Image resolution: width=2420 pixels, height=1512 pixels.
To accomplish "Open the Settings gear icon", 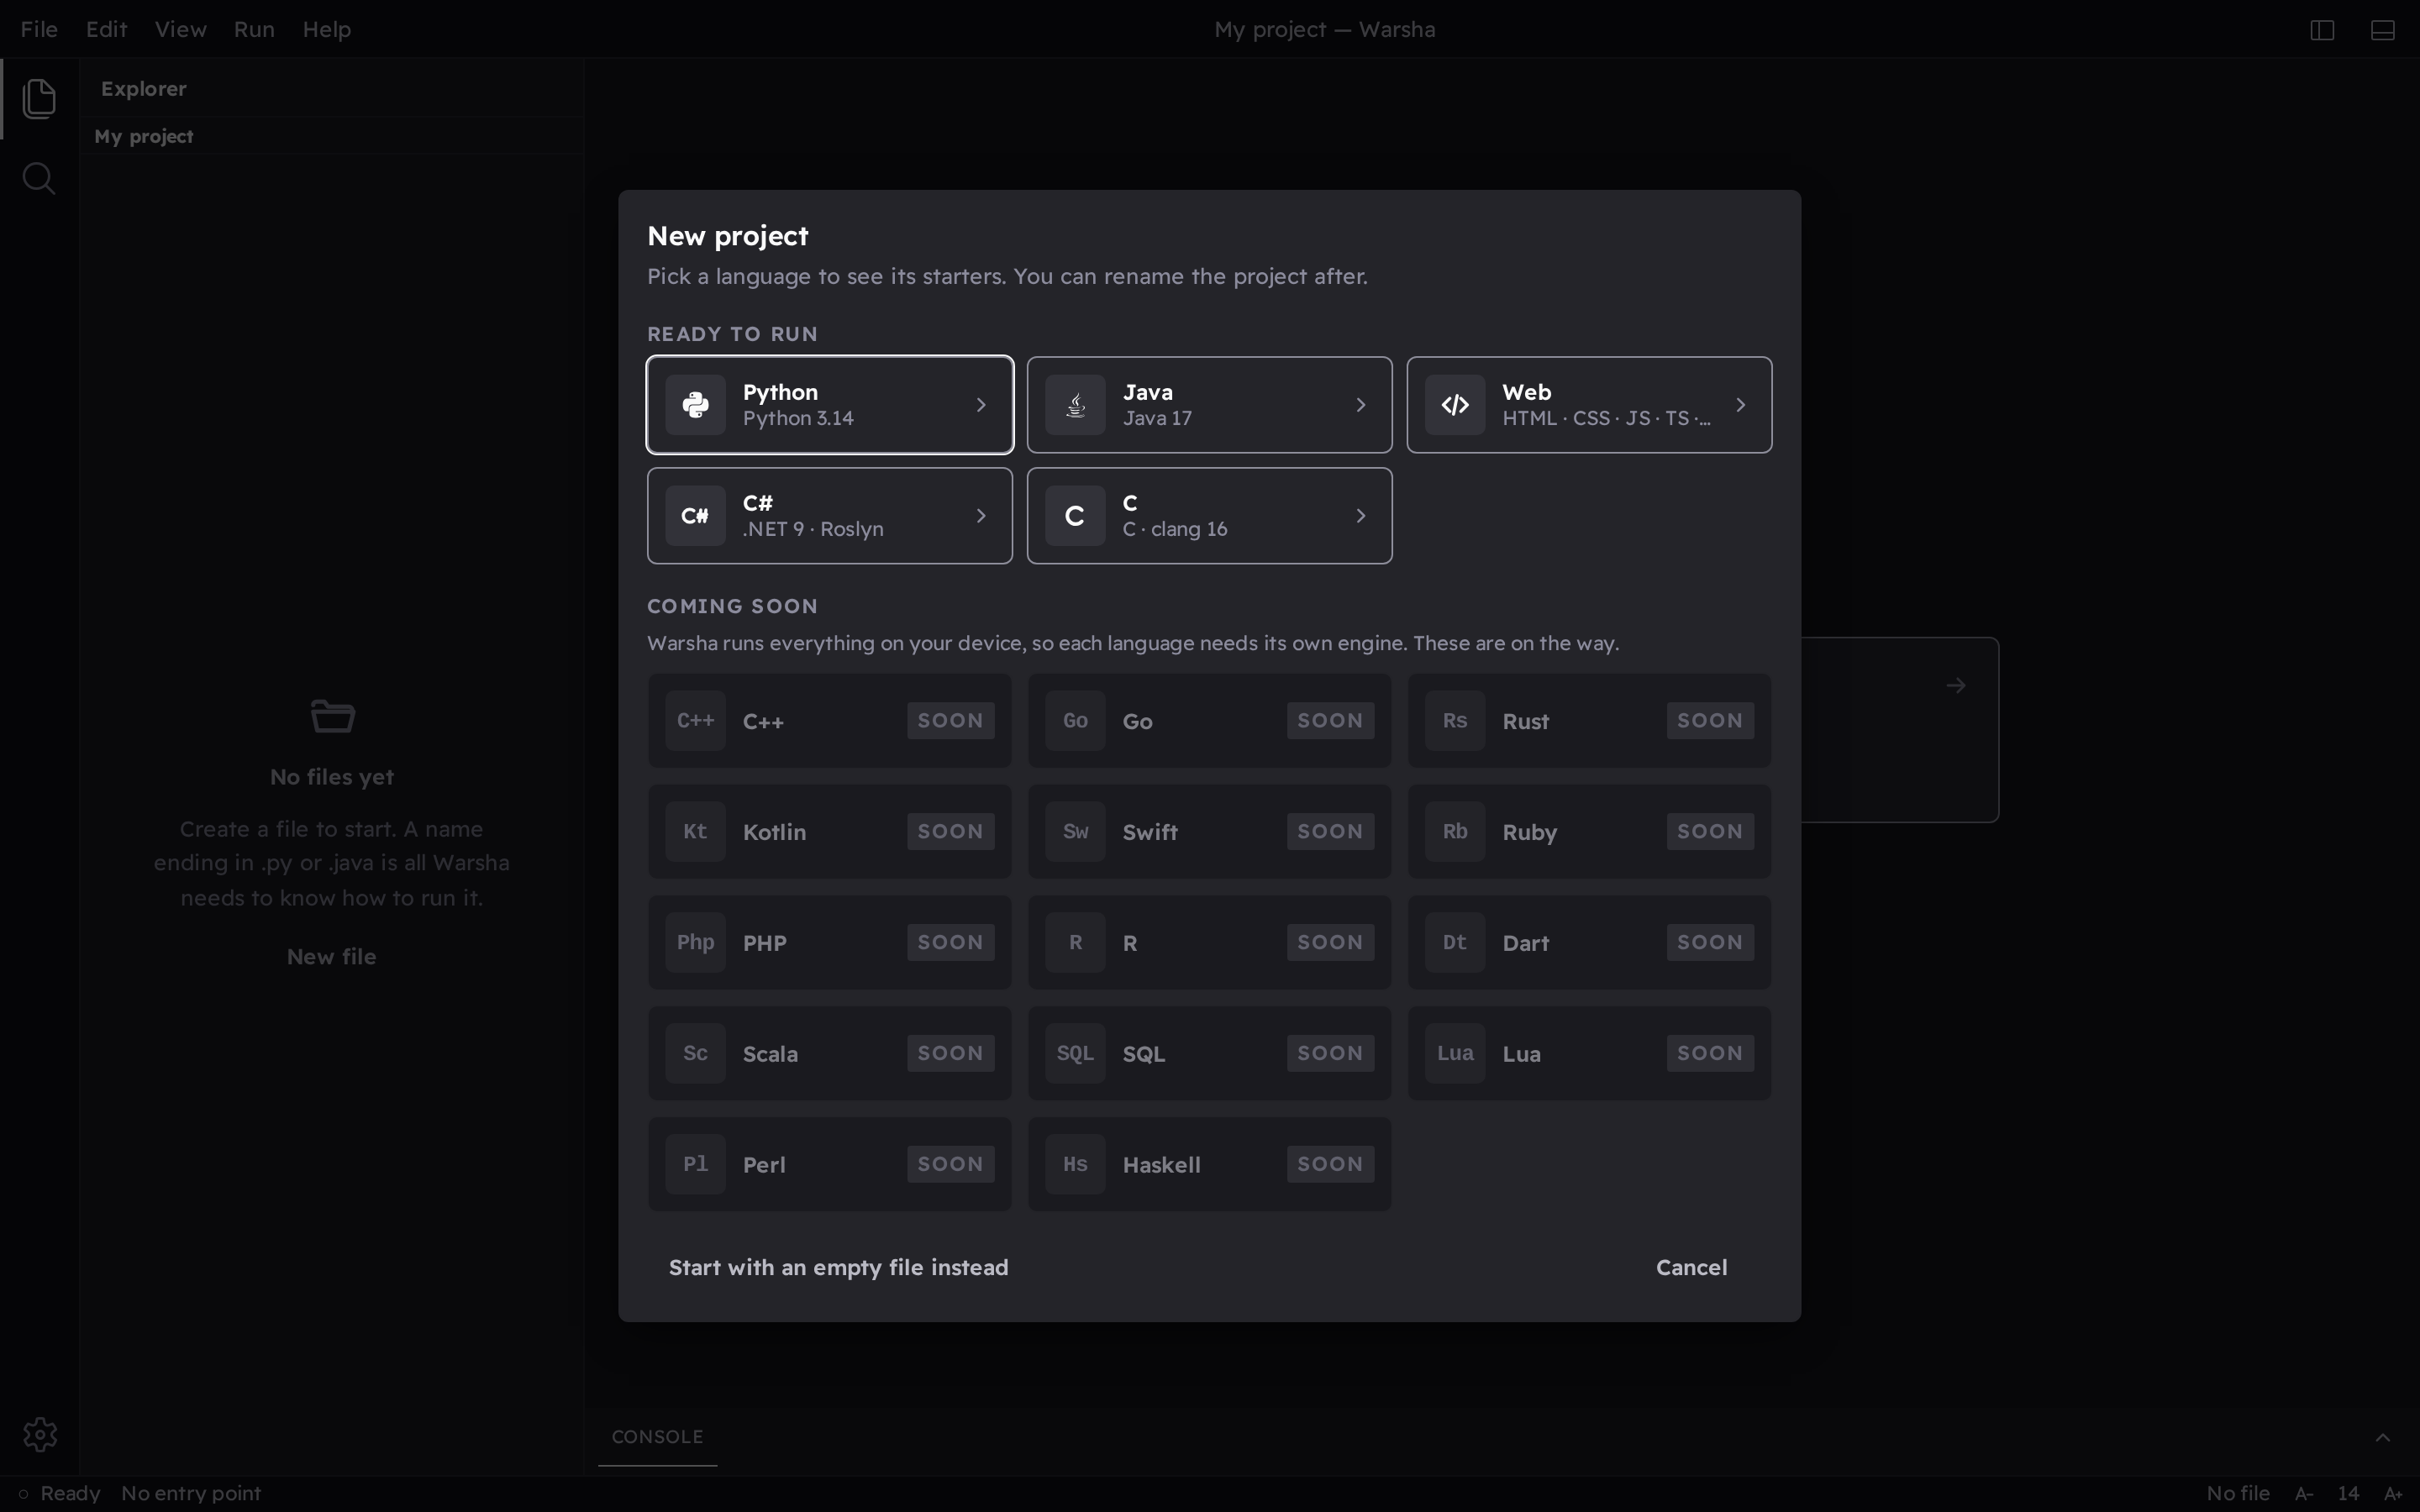I will pos(40,1434).
